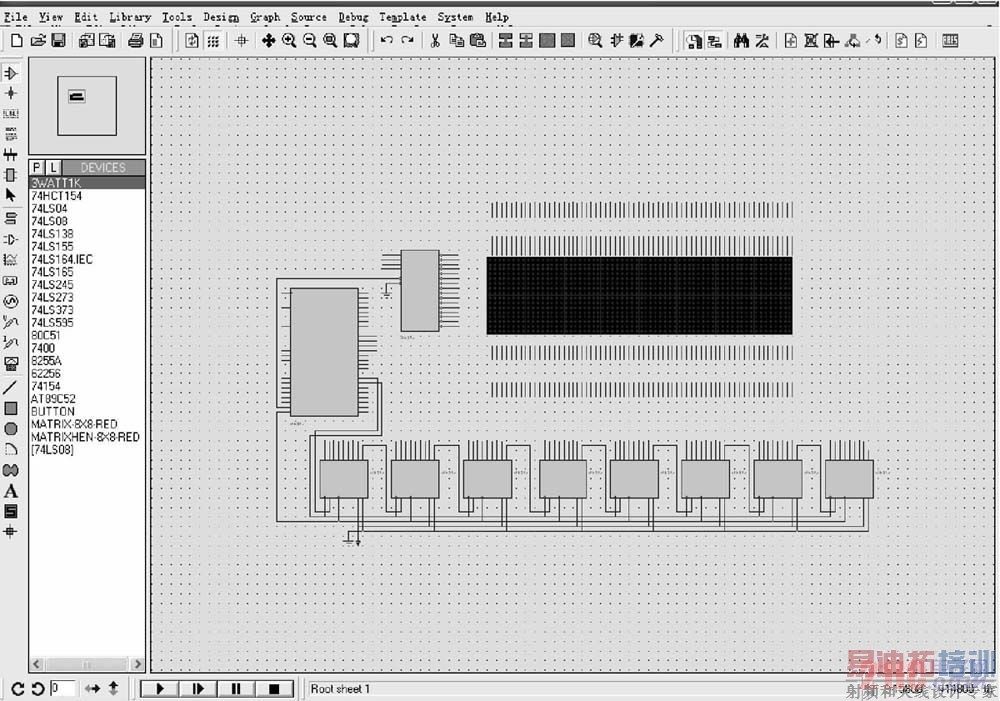Click the block copy icon
The width and height of the screenshot is (1000, 701).
point(506,41)
